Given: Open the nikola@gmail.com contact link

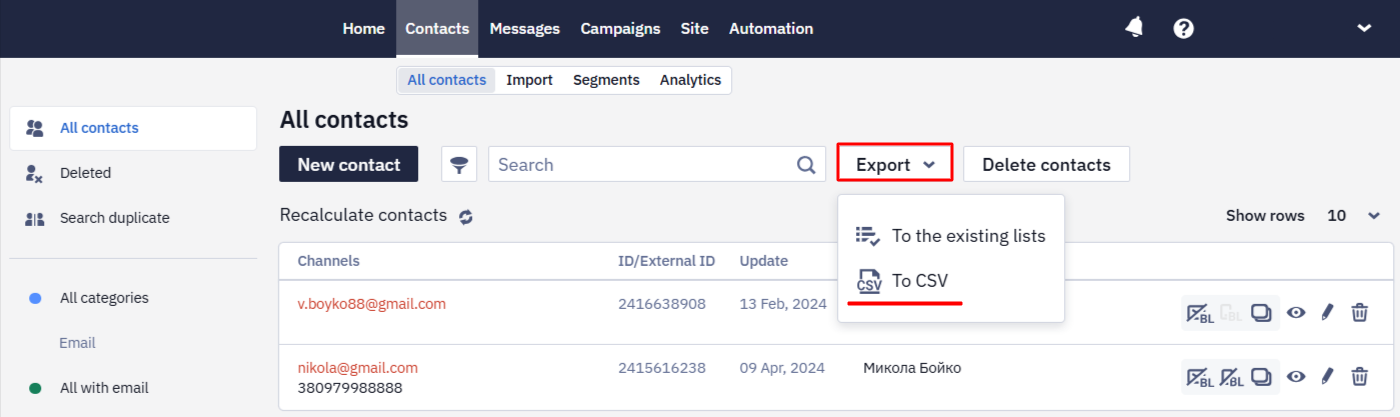Looking at the screenshot, I should [358, 367].
